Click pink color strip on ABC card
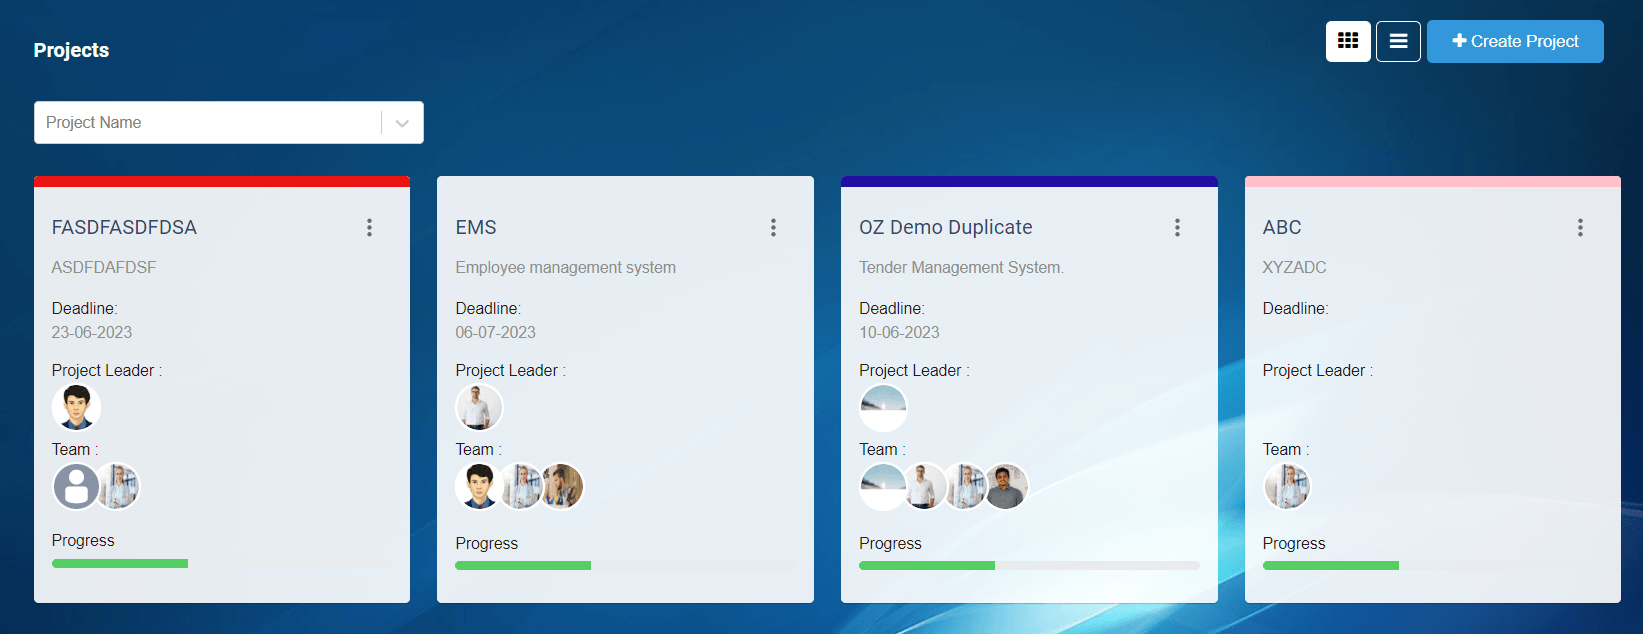Image resolution: width=1643 pixels, height=634 pixels. [x=1432, y=182]
